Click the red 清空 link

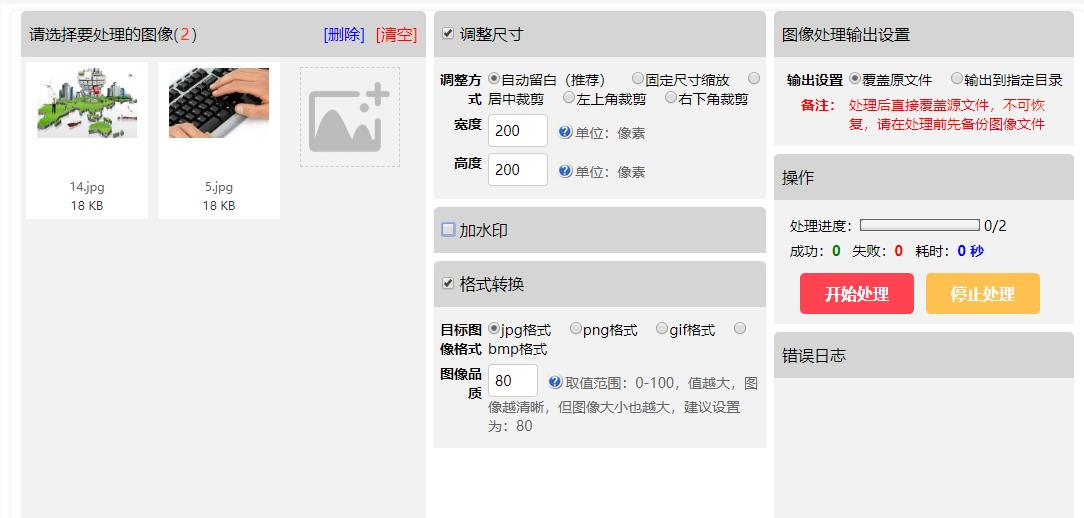pos(396,34)
